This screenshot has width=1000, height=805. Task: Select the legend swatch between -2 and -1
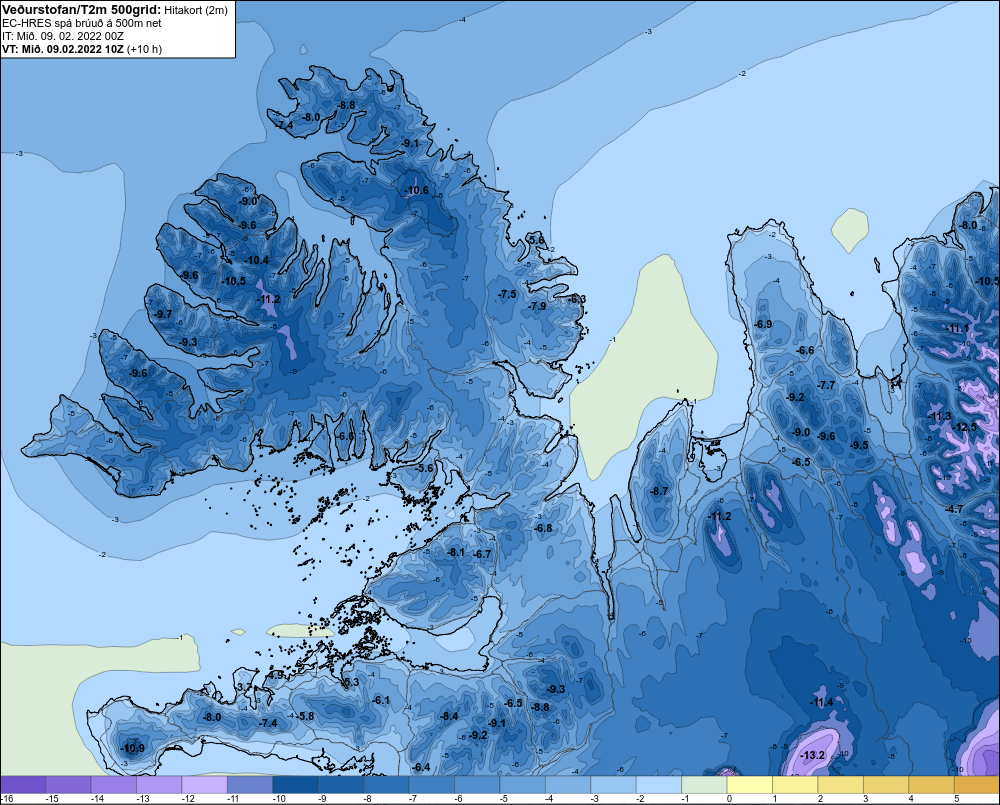tap(659, 785)
